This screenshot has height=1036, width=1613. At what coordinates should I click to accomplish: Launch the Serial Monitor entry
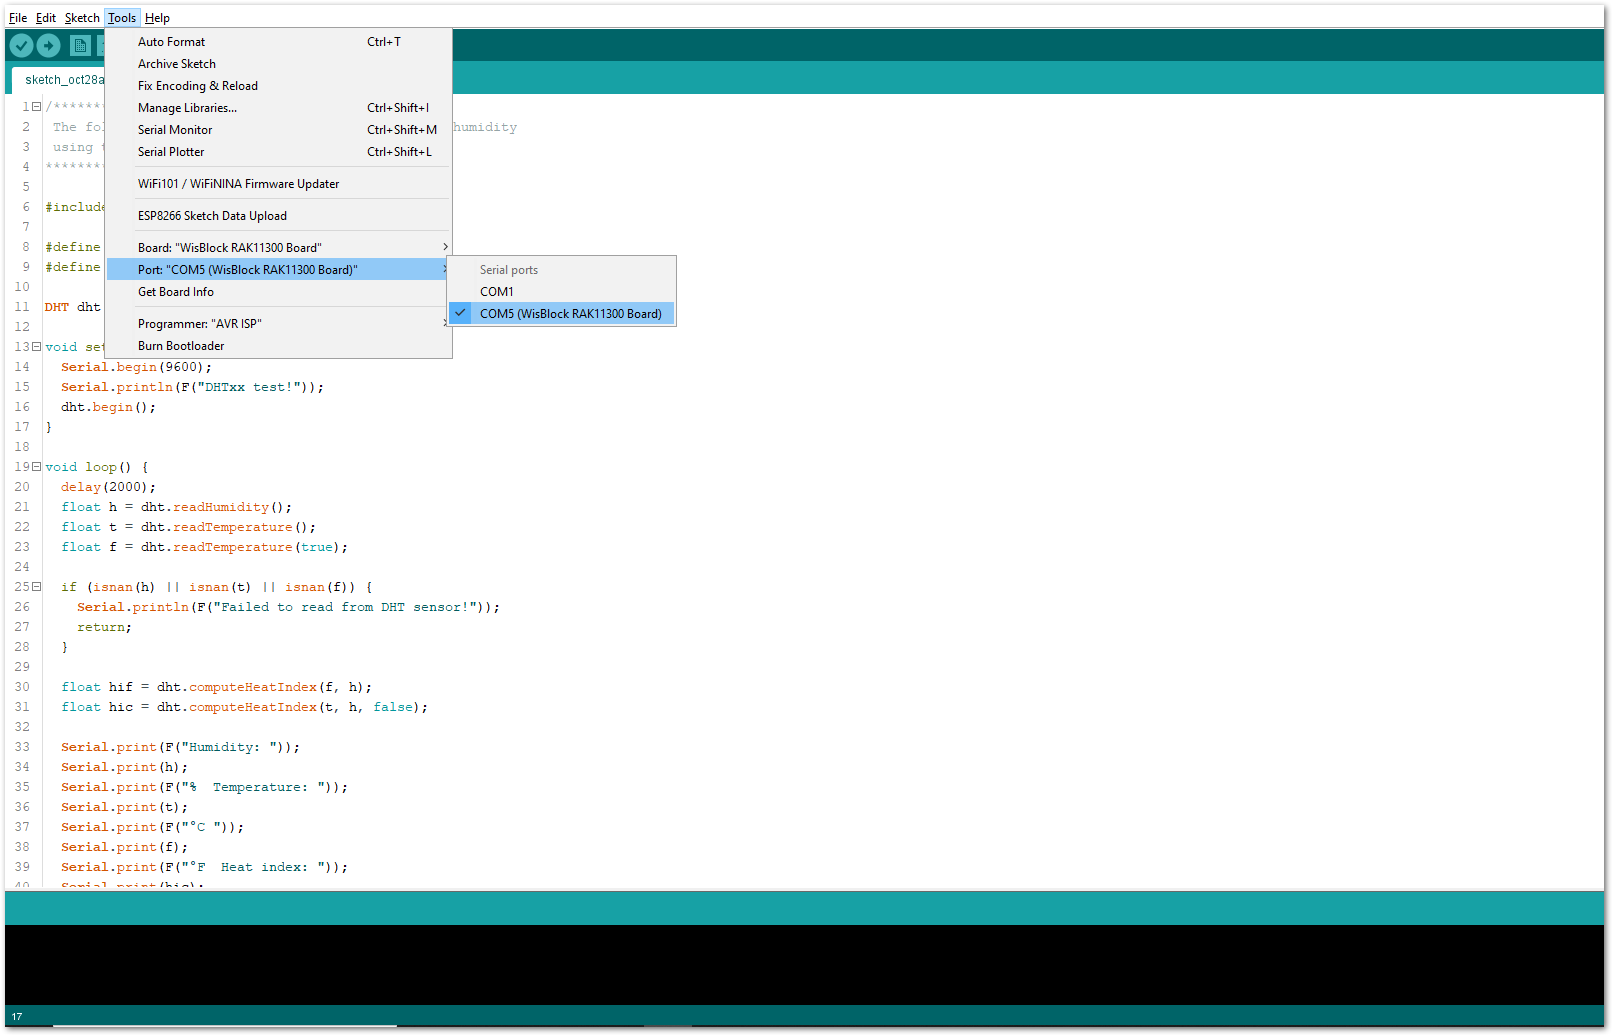tap(279, 130)
